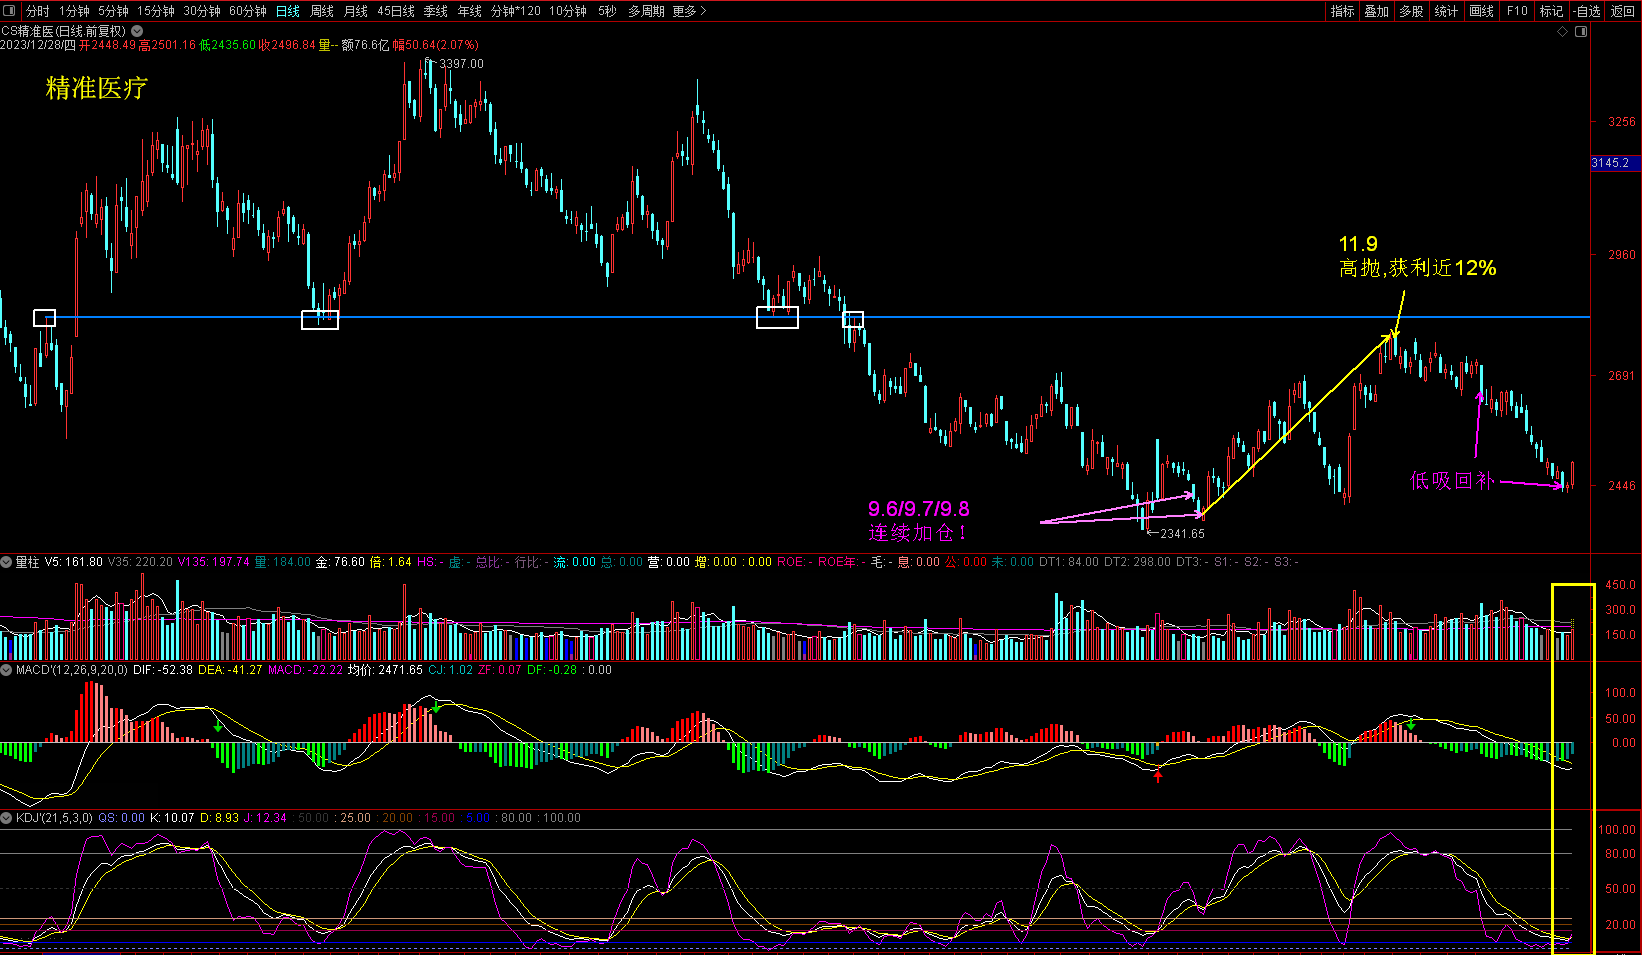
Task: Select the 45日线 period tab
Action: click(396, 11)
